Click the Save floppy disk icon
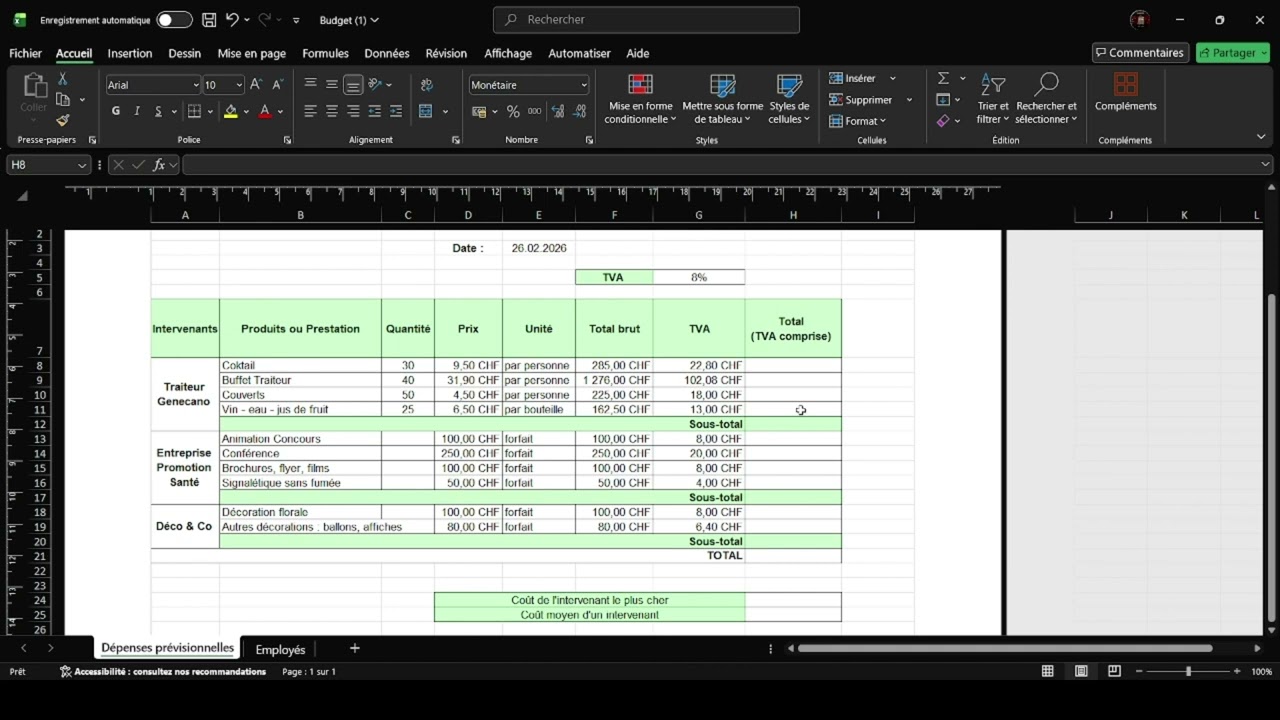 [209, 20]
